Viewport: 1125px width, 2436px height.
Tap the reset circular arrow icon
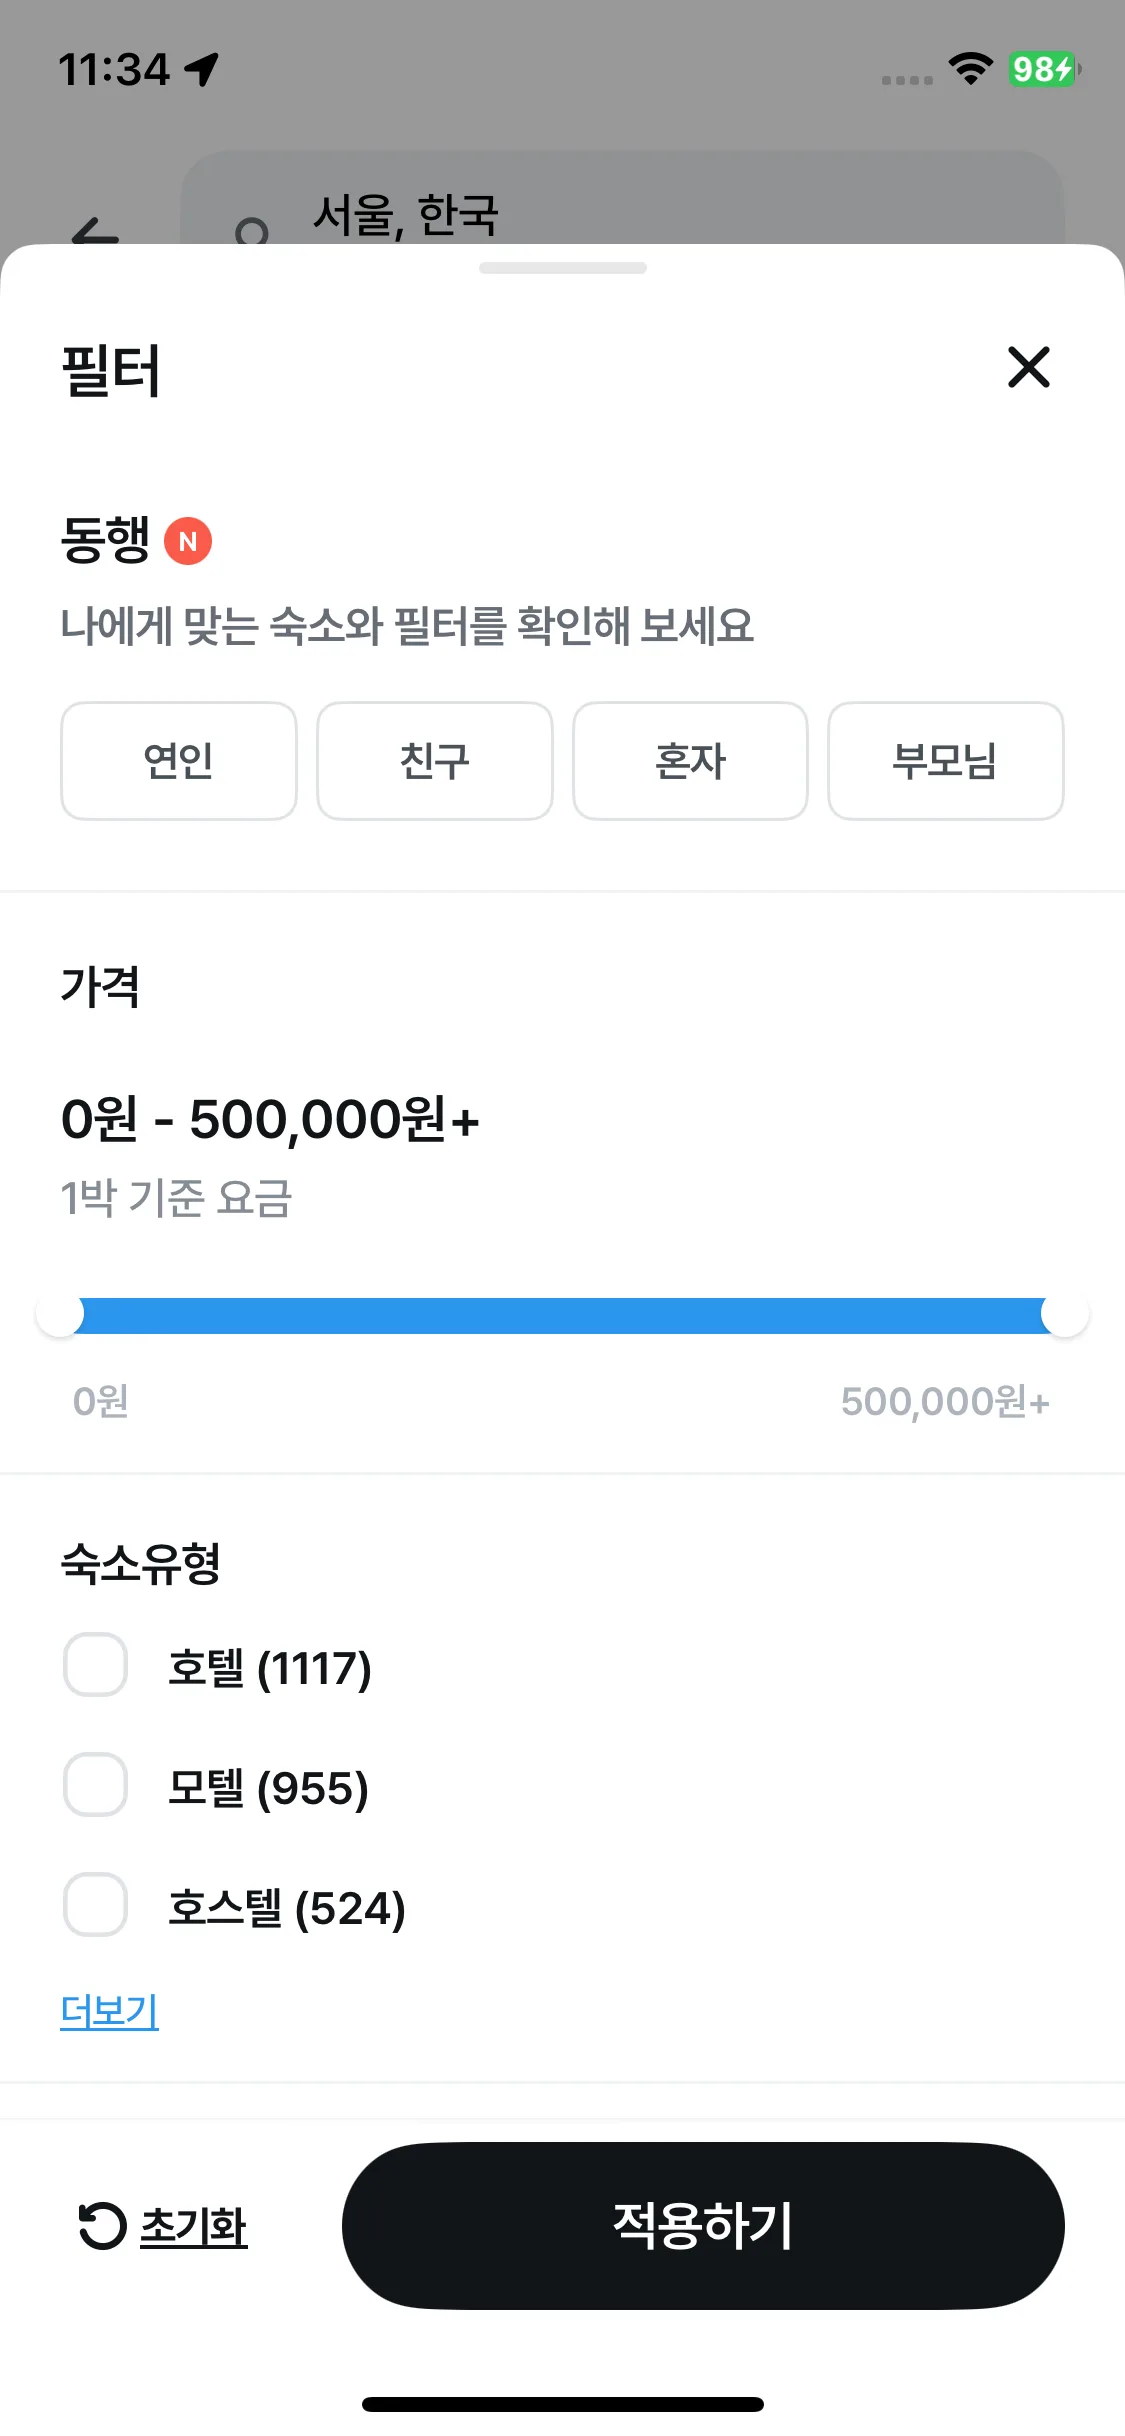102,2226
